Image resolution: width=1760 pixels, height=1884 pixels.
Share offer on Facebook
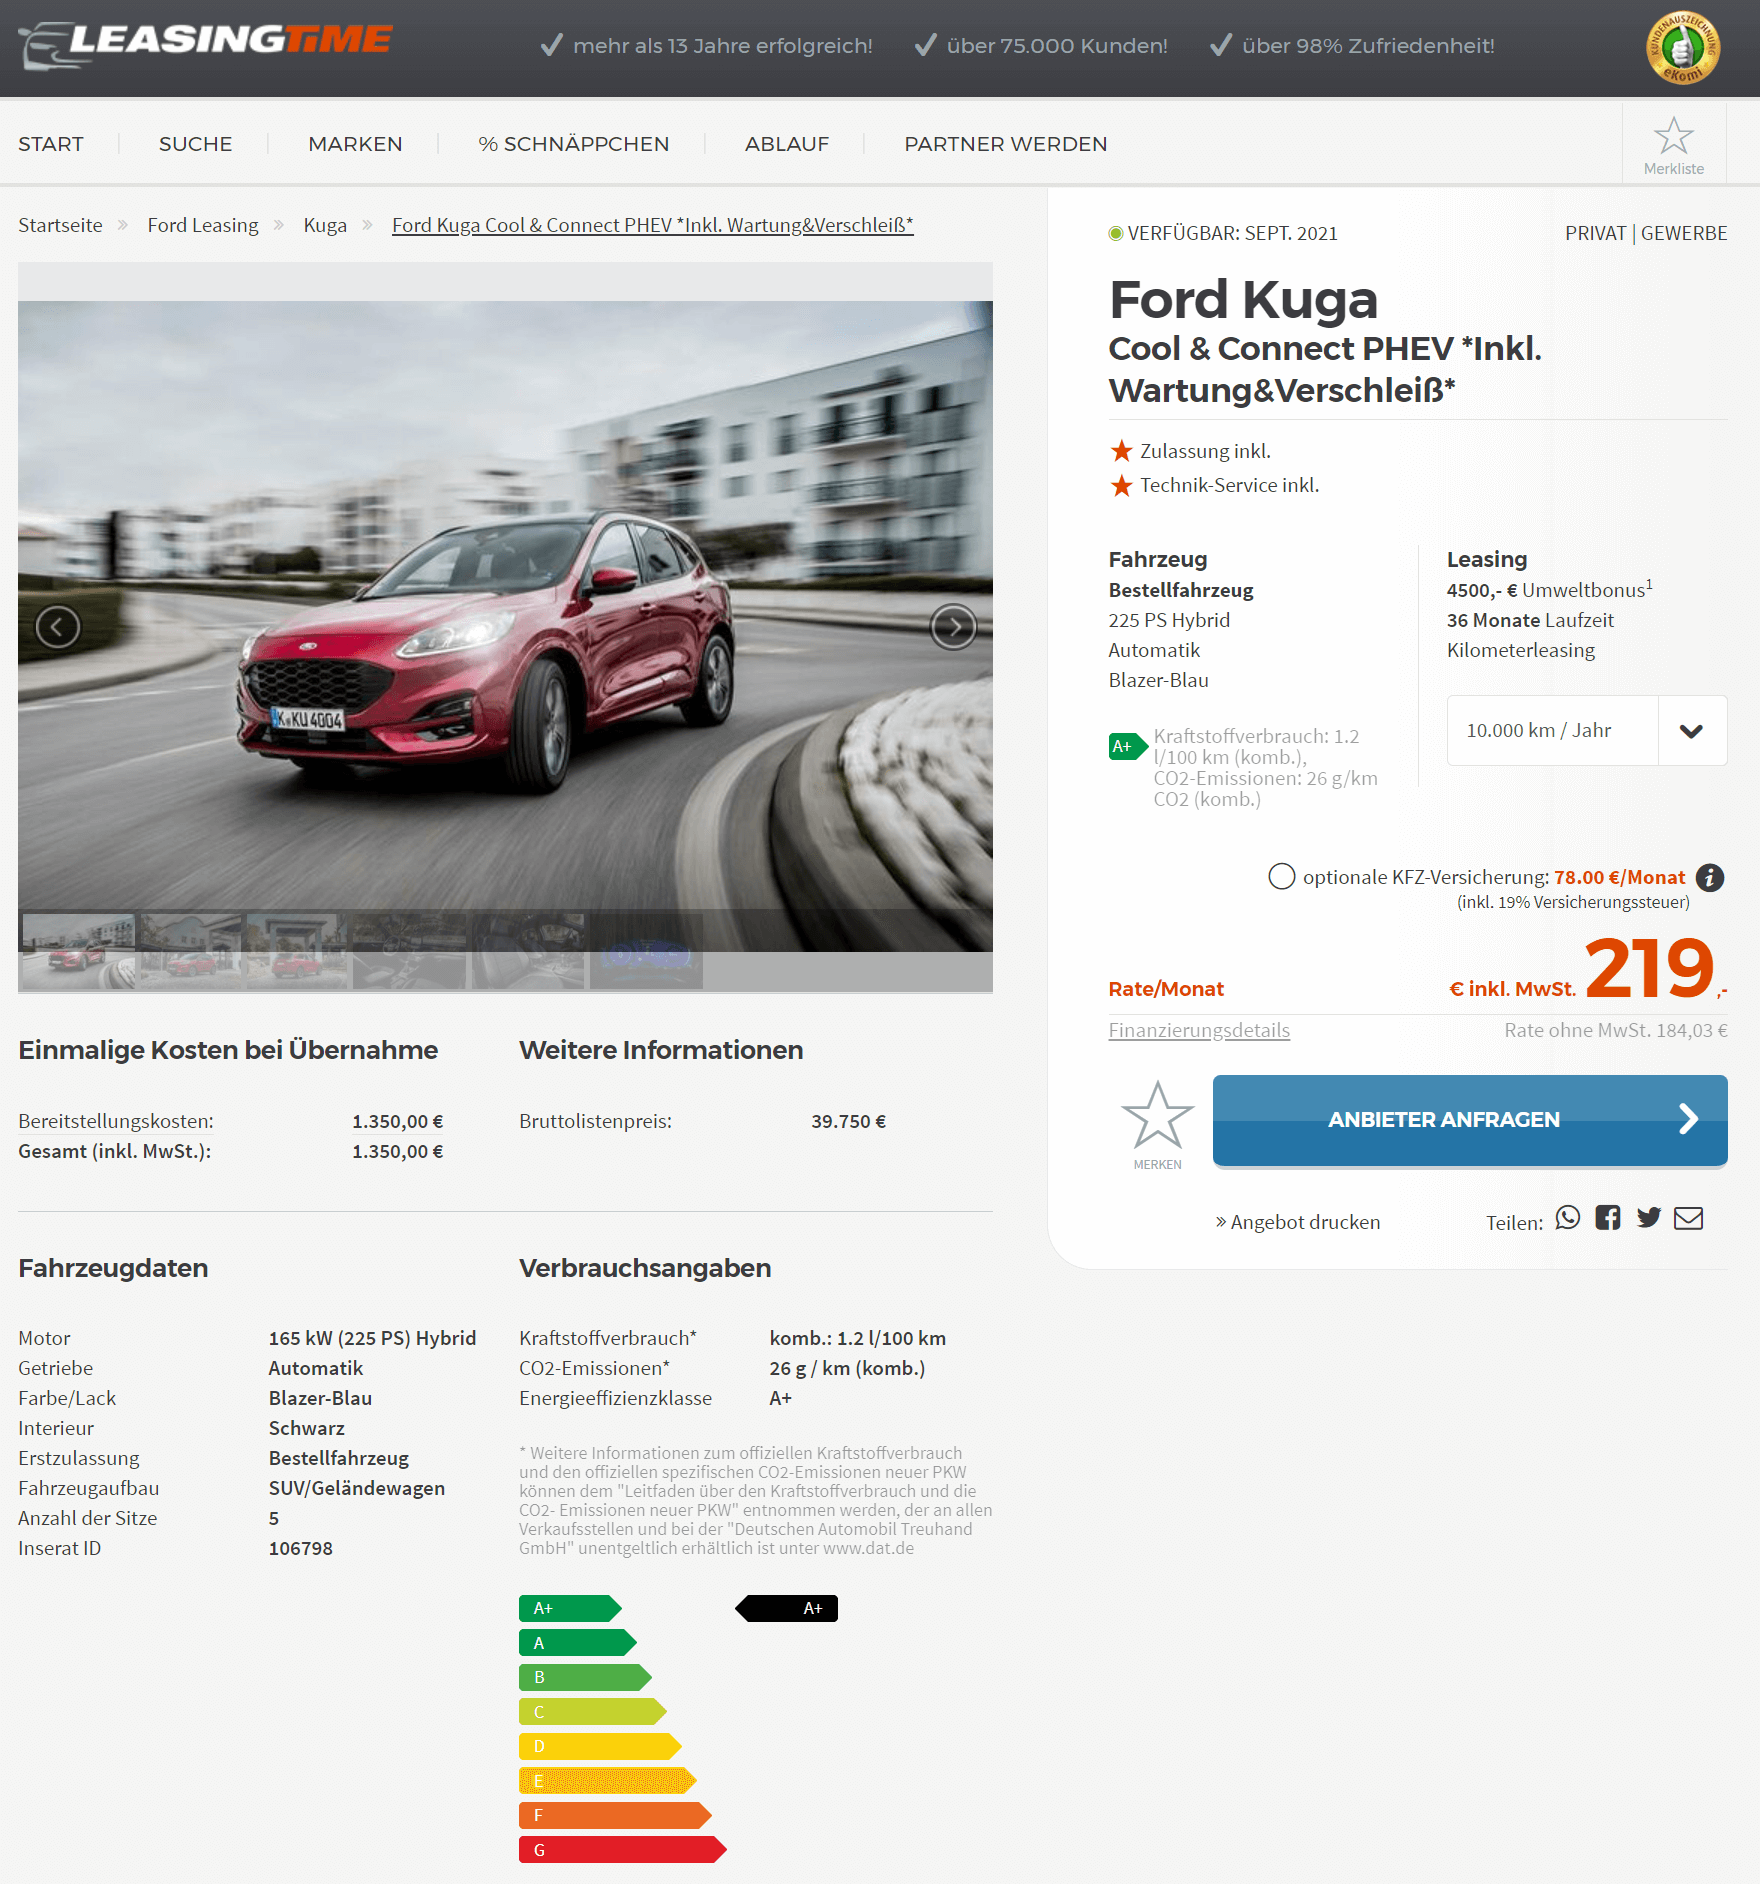tap(1608, 1218)
